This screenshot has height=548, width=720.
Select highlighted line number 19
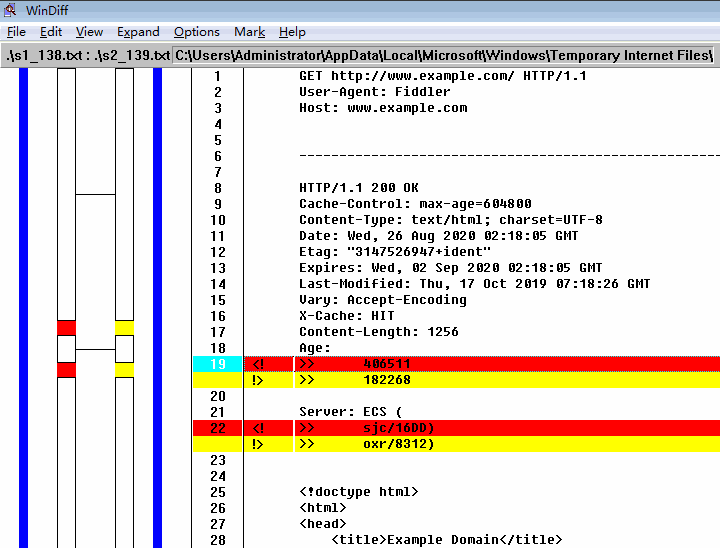tap(218, 364)
